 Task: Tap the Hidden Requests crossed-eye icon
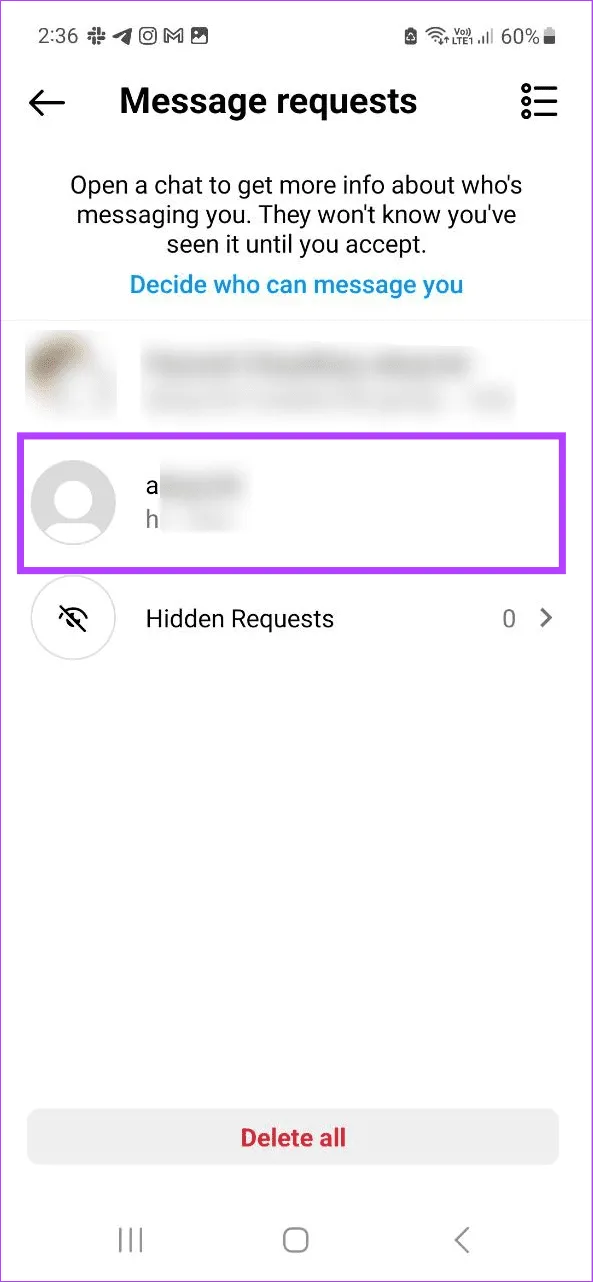click(x=73, y=619)
